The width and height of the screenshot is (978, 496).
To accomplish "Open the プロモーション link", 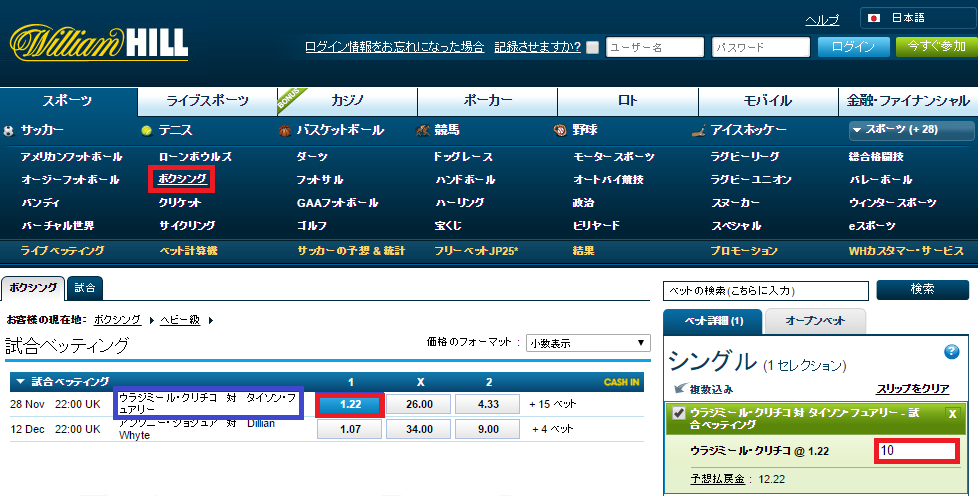I will [x=744, y=251].
